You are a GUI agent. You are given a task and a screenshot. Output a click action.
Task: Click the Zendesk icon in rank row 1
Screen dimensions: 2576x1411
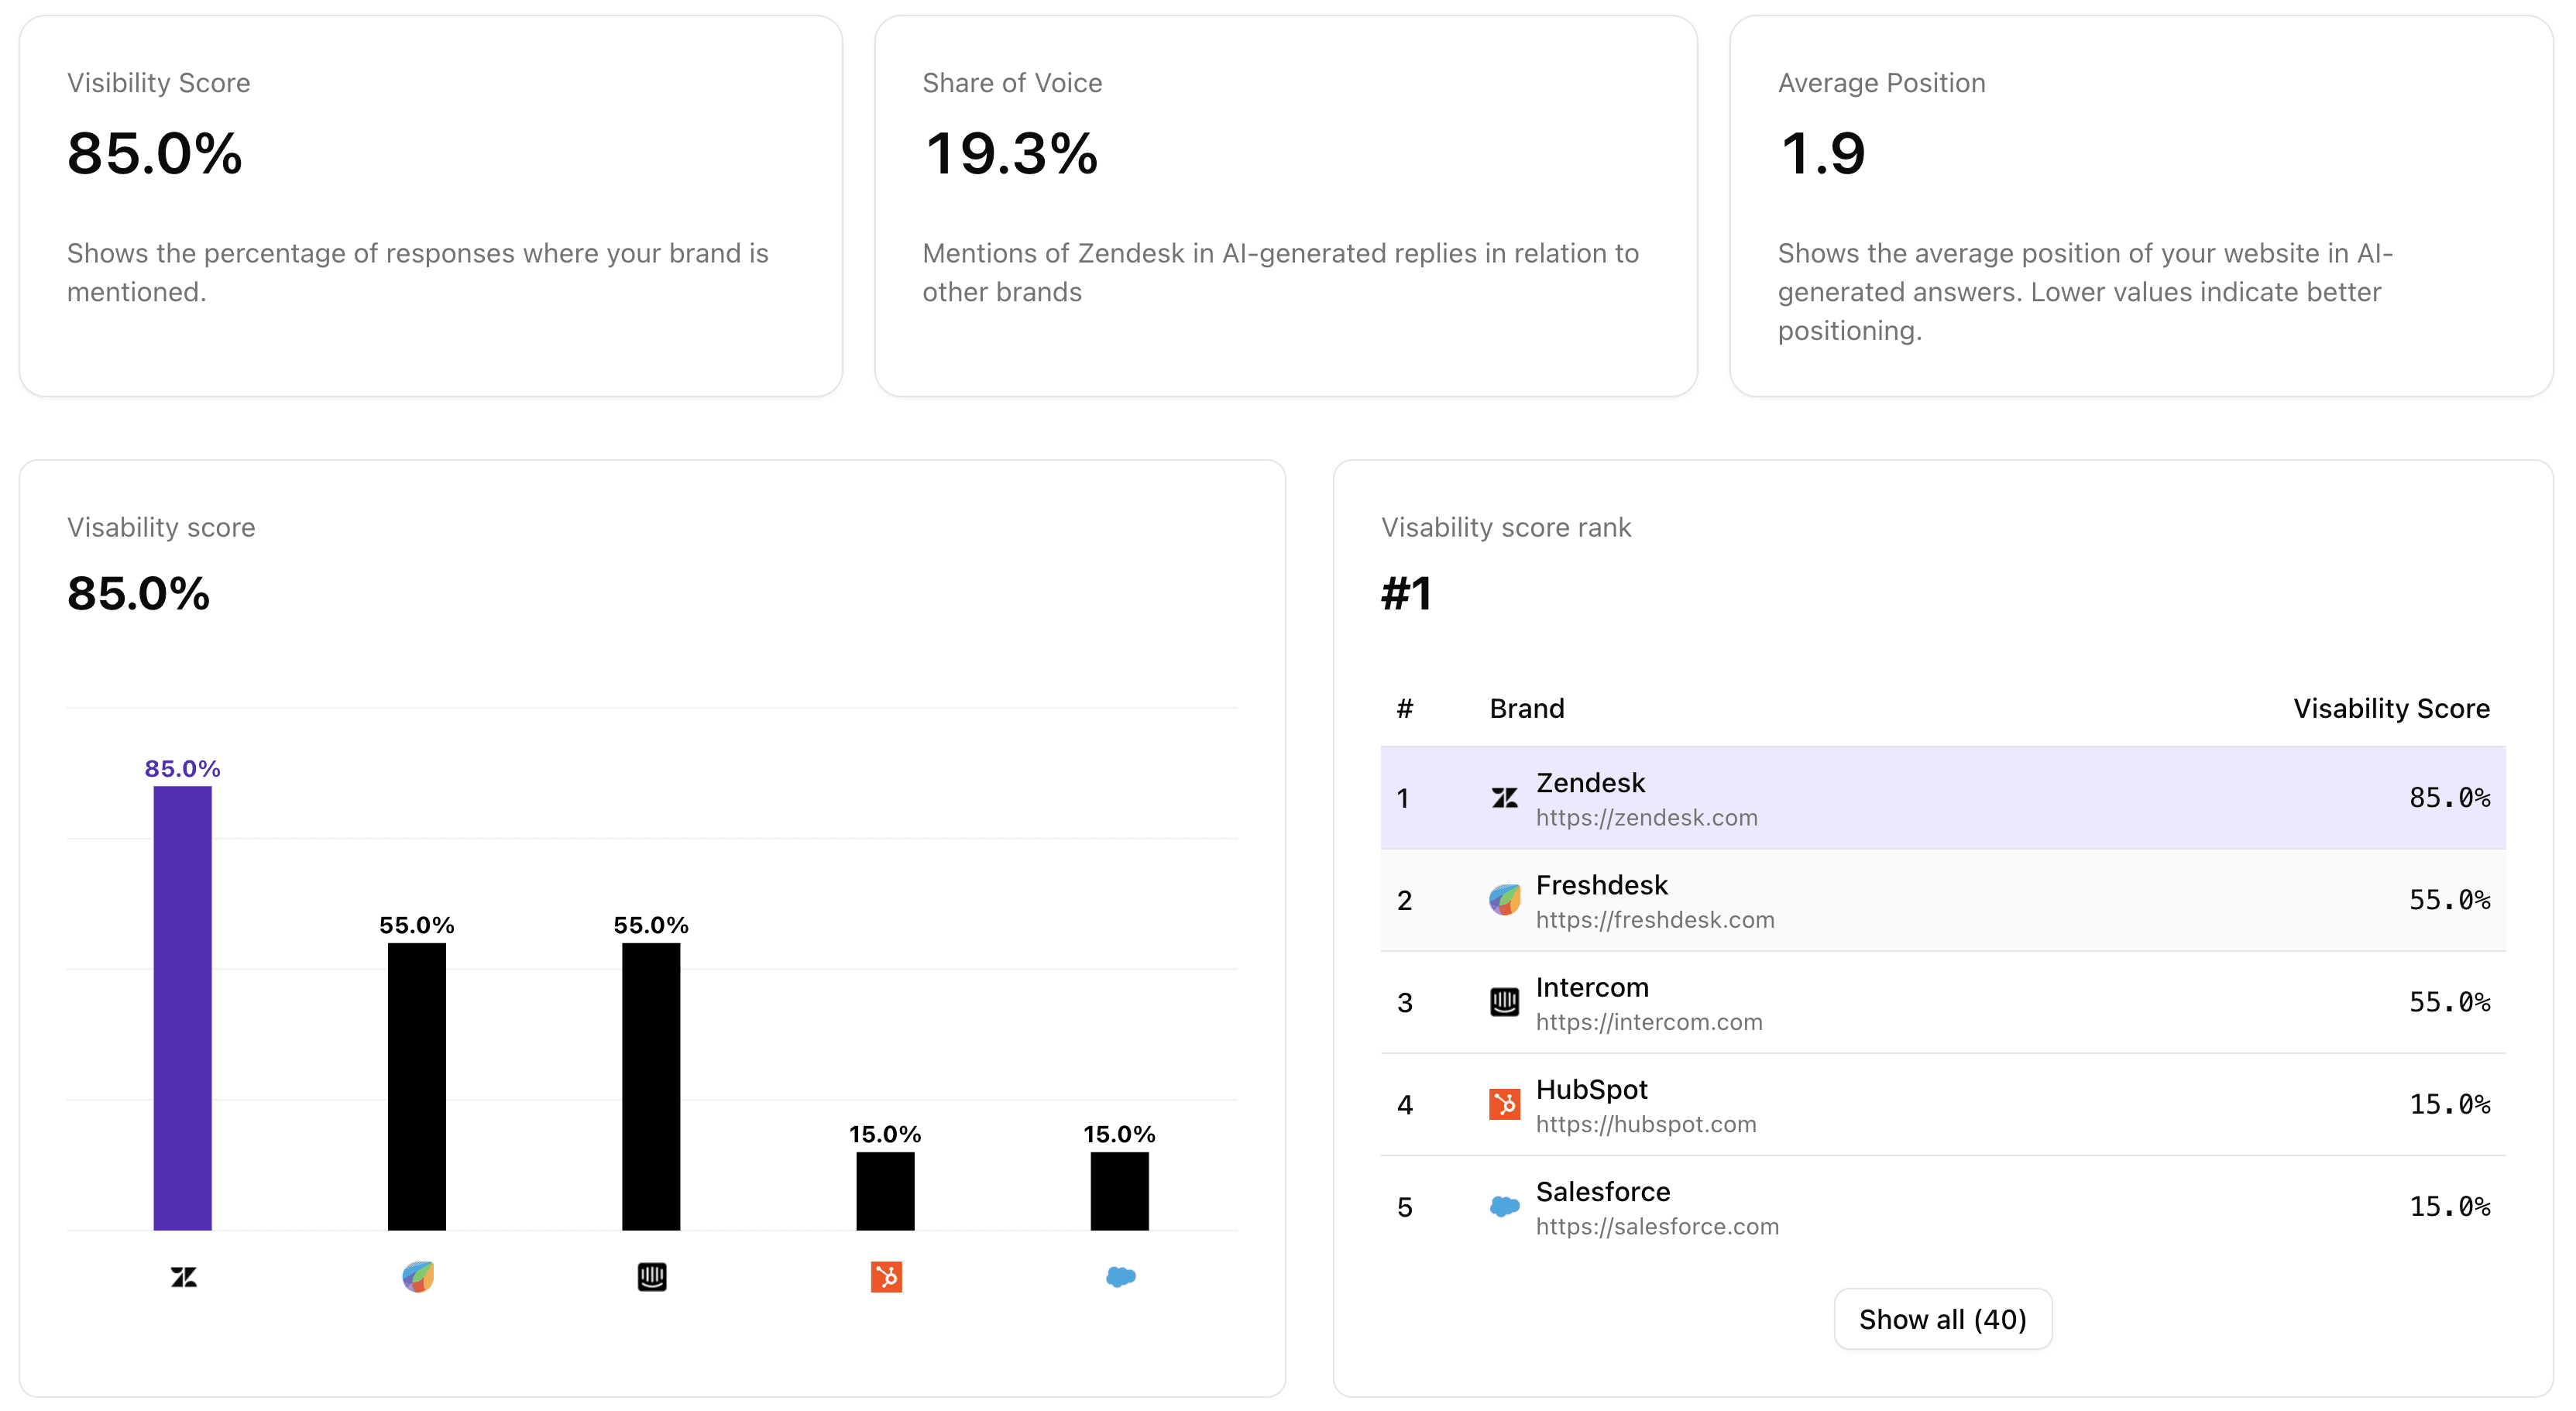1504,797
